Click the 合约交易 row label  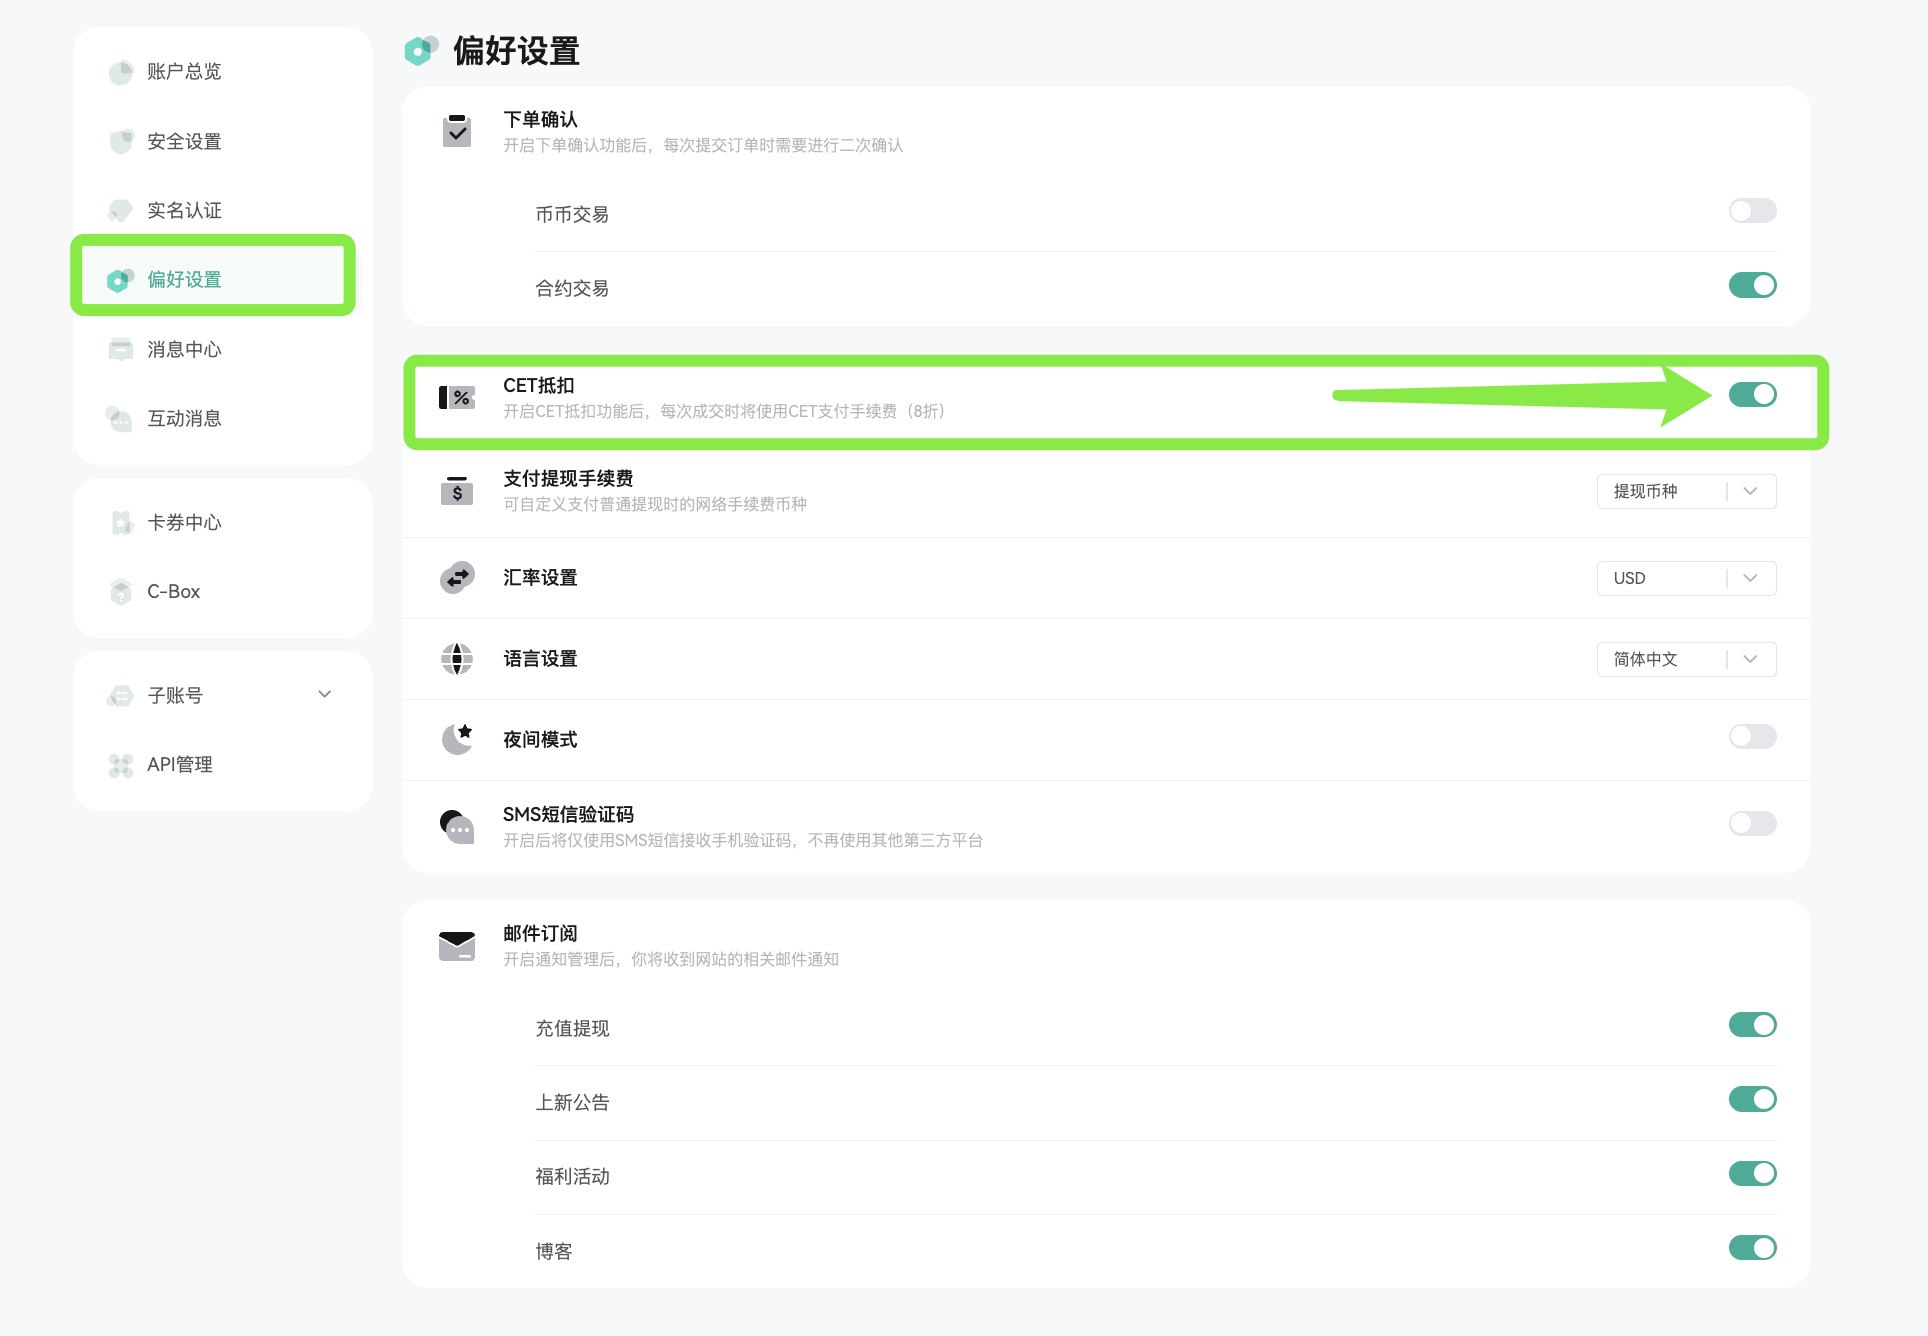click(572, 288)
